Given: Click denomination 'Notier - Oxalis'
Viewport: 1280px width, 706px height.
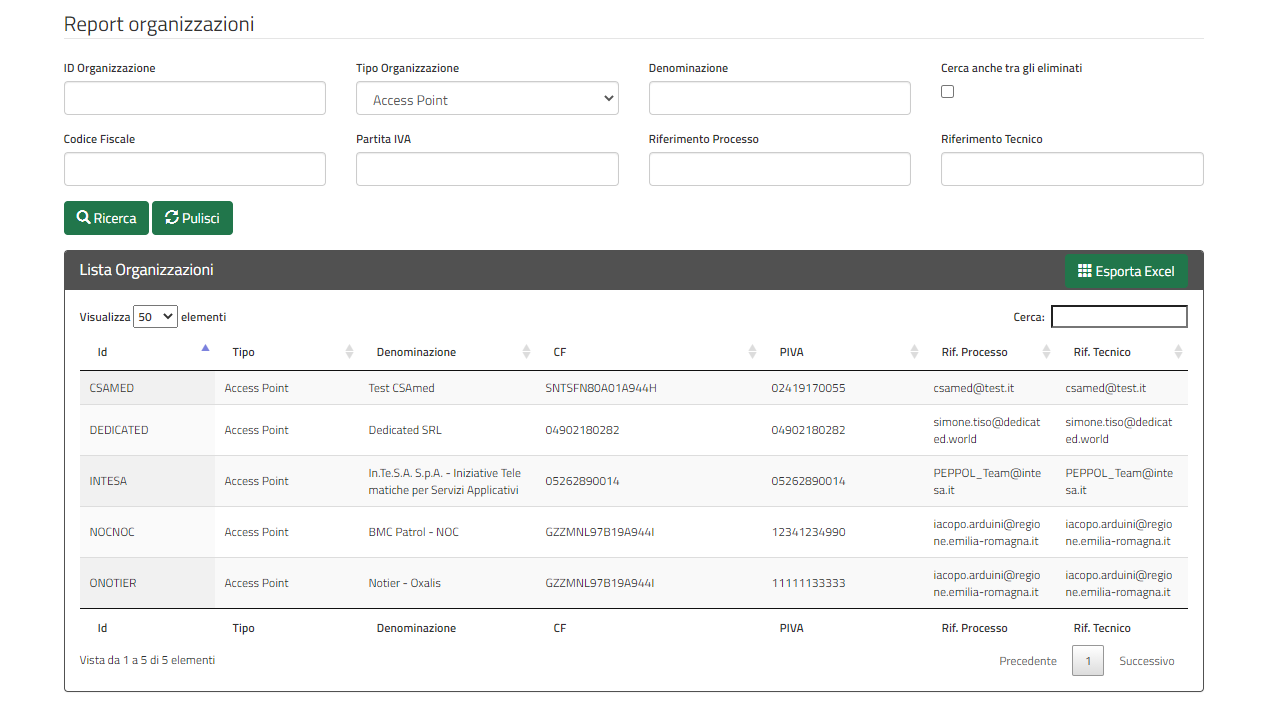Looking at the screenshot, I should coord(405,583).
